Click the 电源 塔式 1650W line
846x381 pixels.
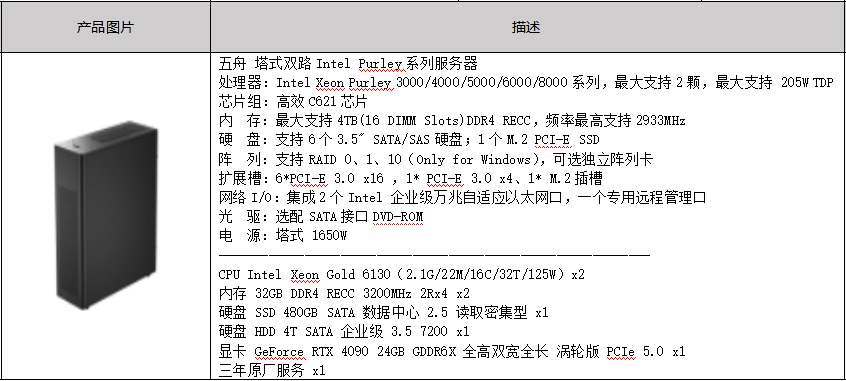(283, 236)
